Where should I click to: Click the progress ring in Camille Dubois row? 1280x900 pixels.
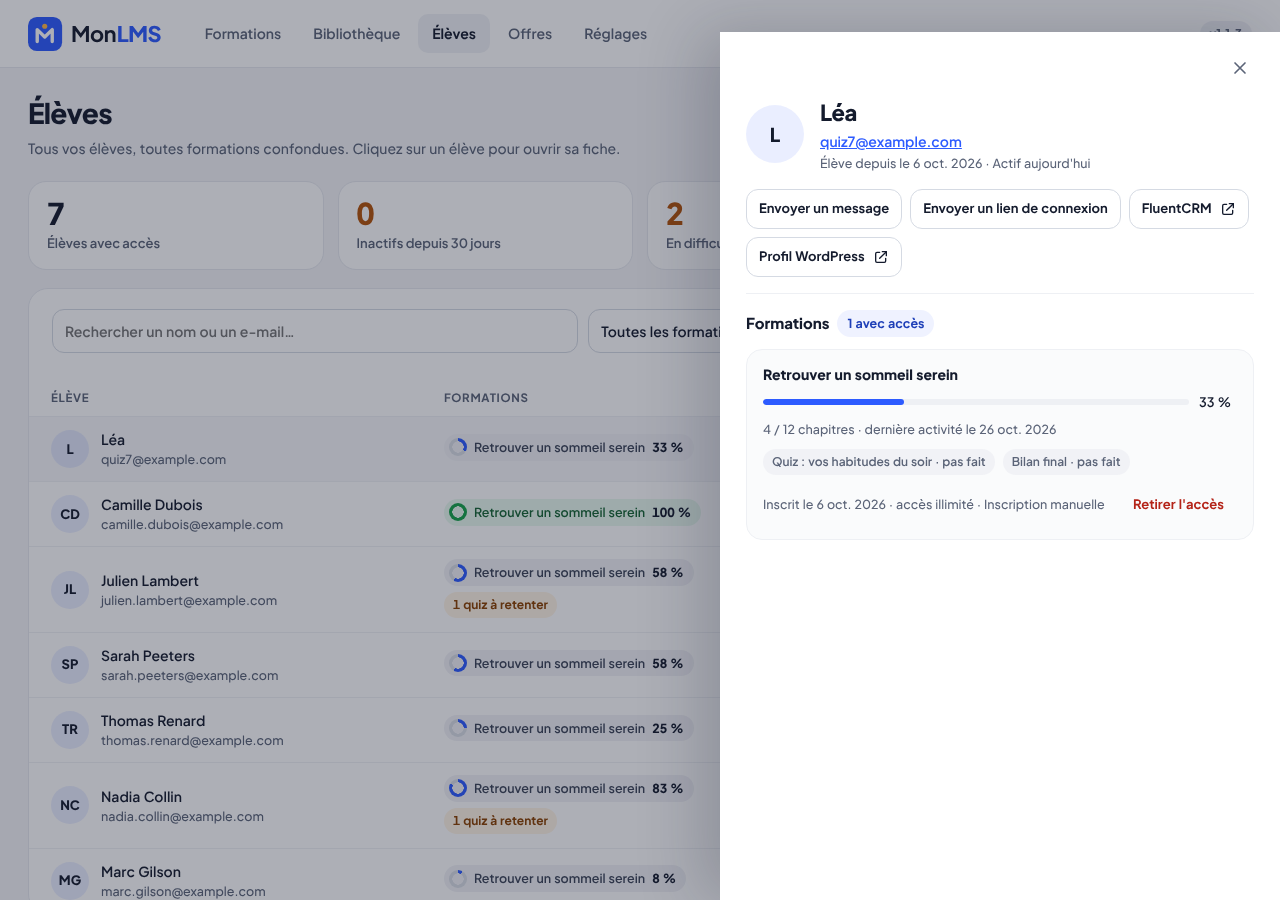click(x=458, y=513)
